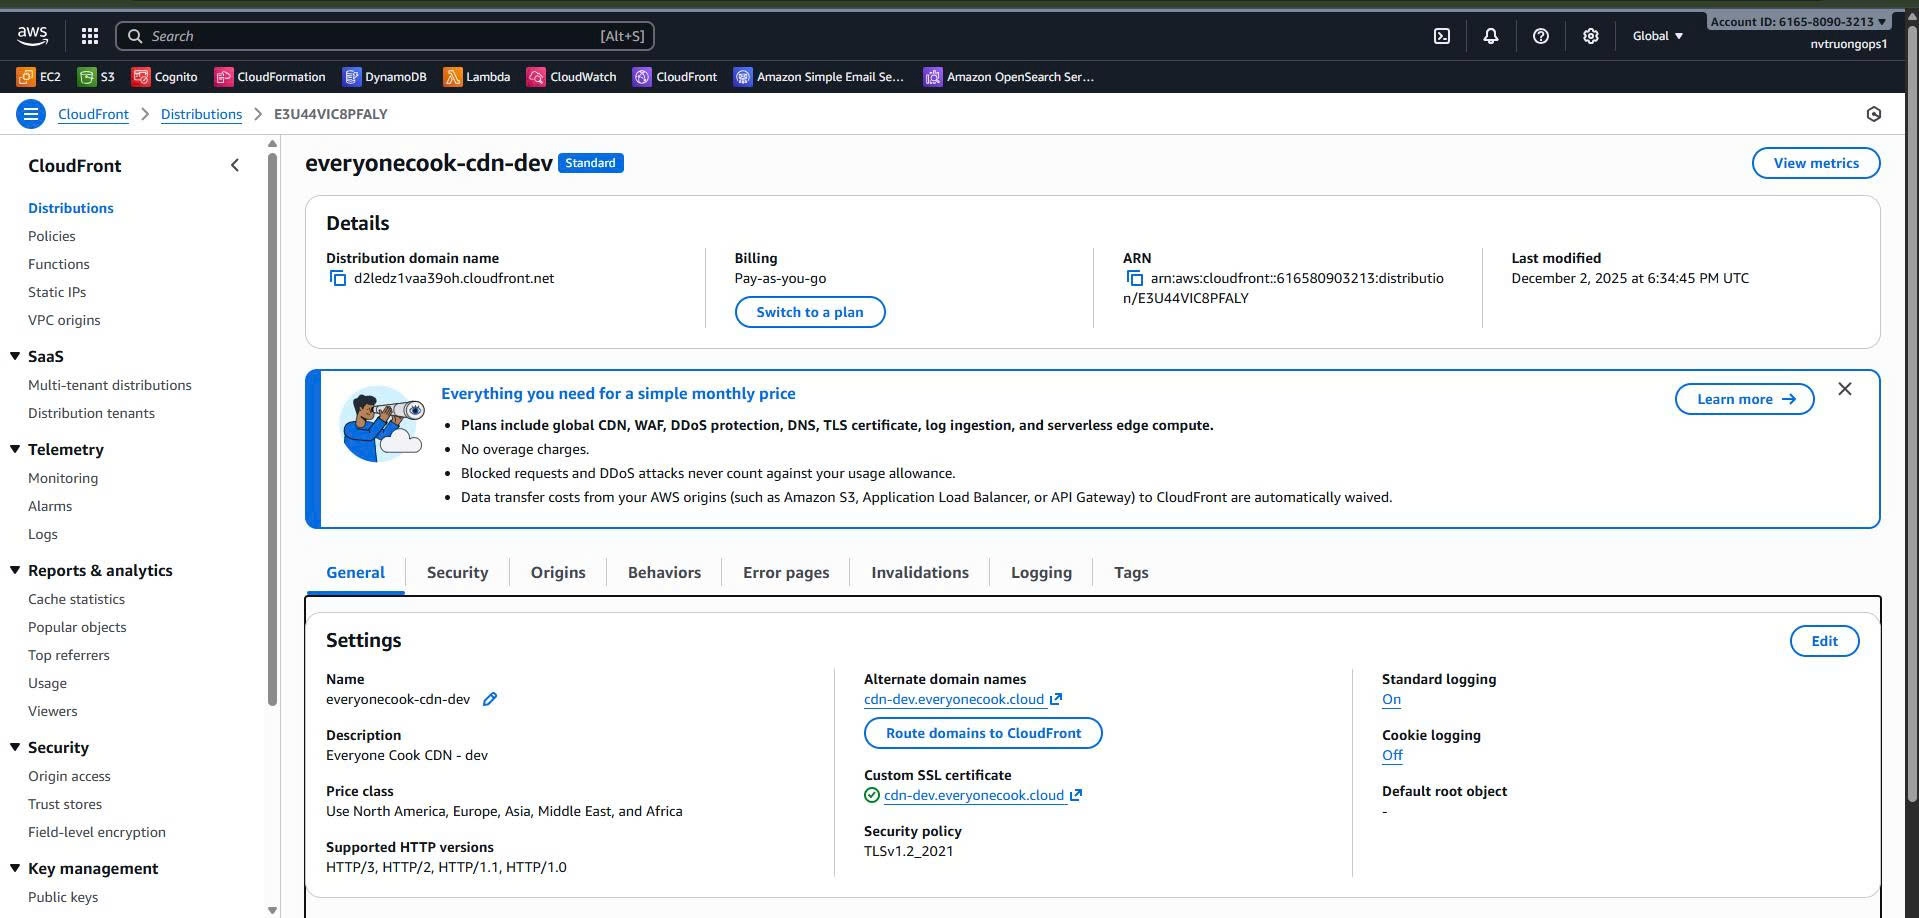Switch to the Error pages tab
The image size is (1919, 918).
786,573
